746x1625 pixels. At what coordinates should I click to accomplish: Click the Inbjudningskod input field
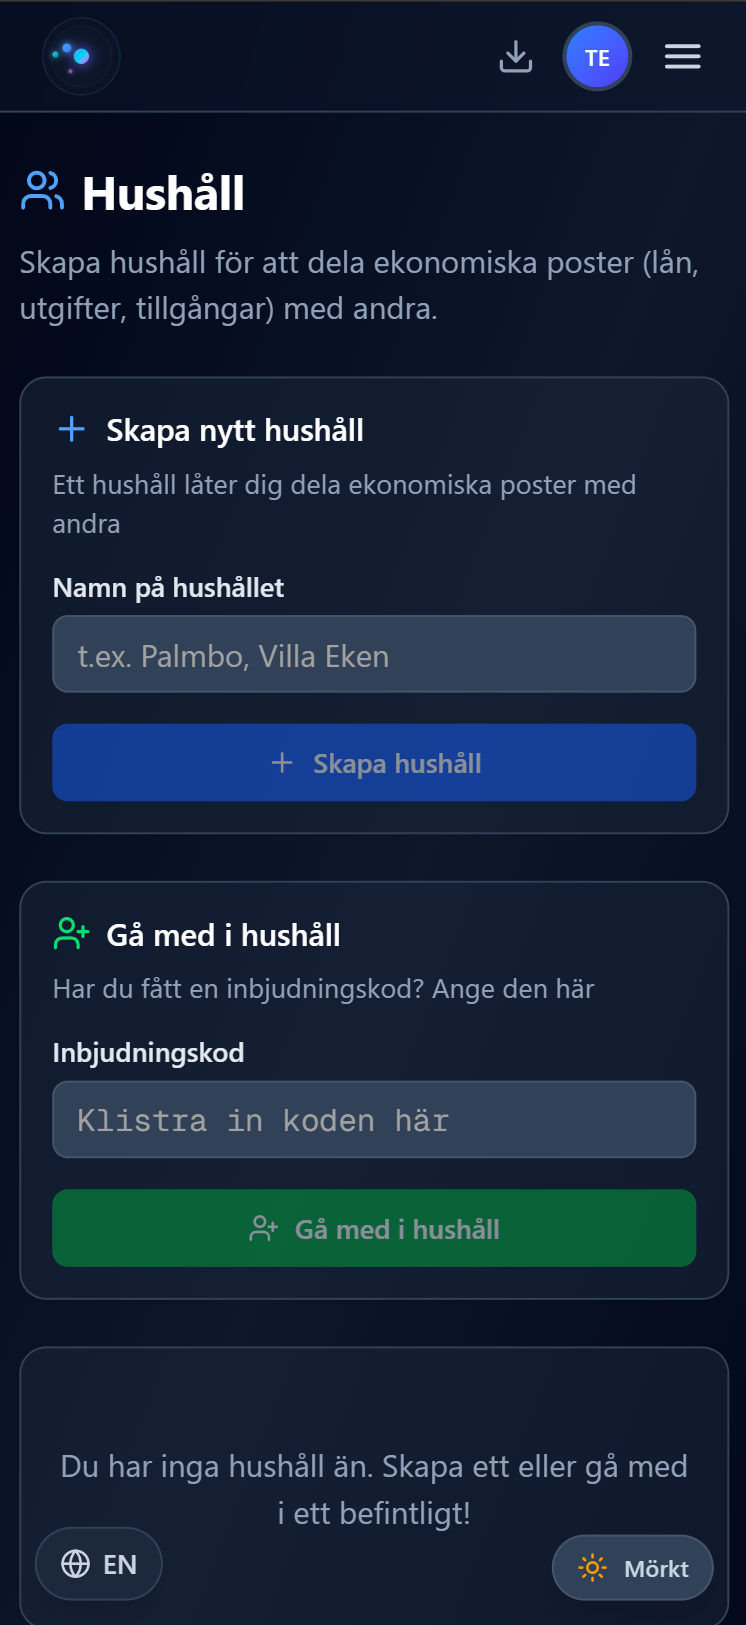click(374, 1119)
